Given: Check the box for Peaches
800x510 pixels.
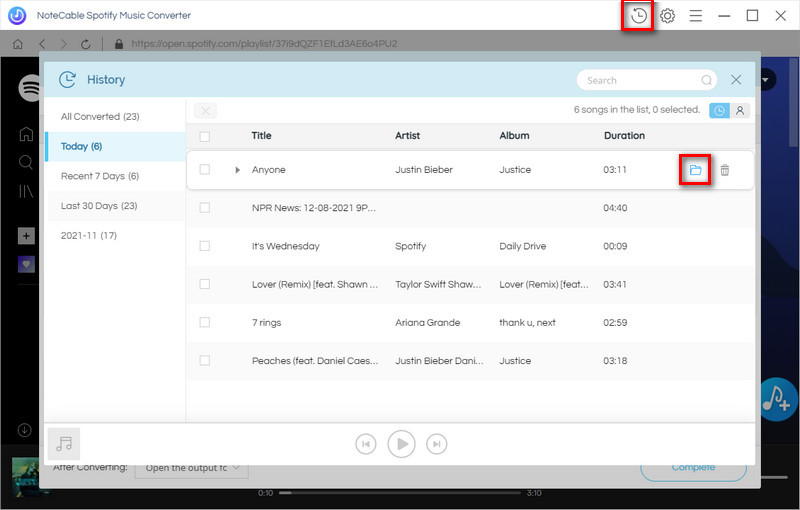Looking at the screenshot, I should click(205, 361).
